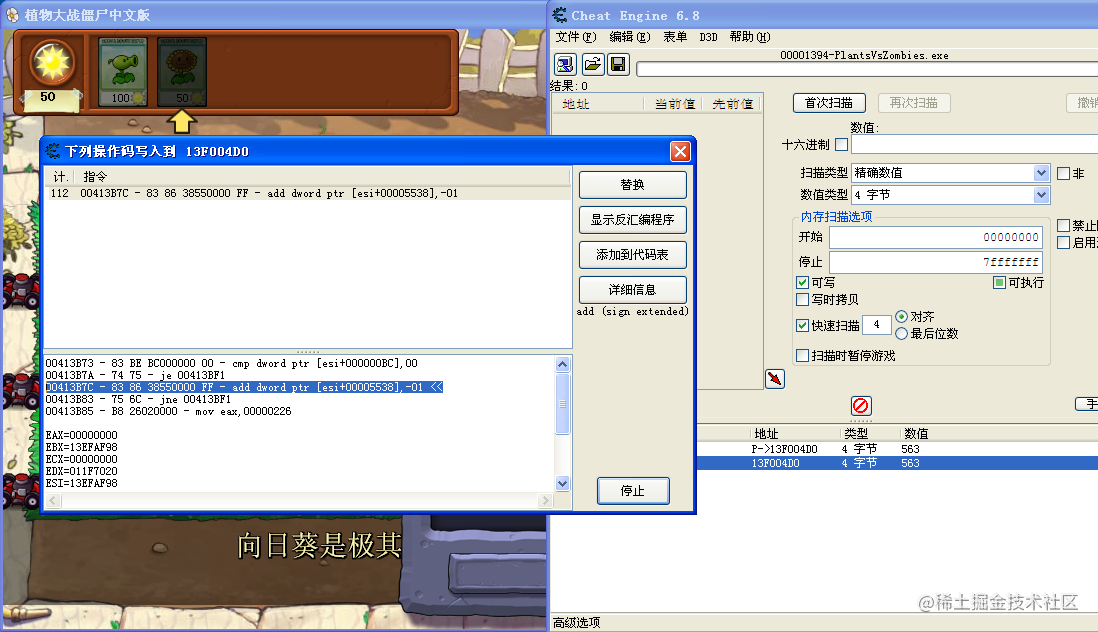
Task: Click the red no-entry clear list icon
Action: click(861, 405)
